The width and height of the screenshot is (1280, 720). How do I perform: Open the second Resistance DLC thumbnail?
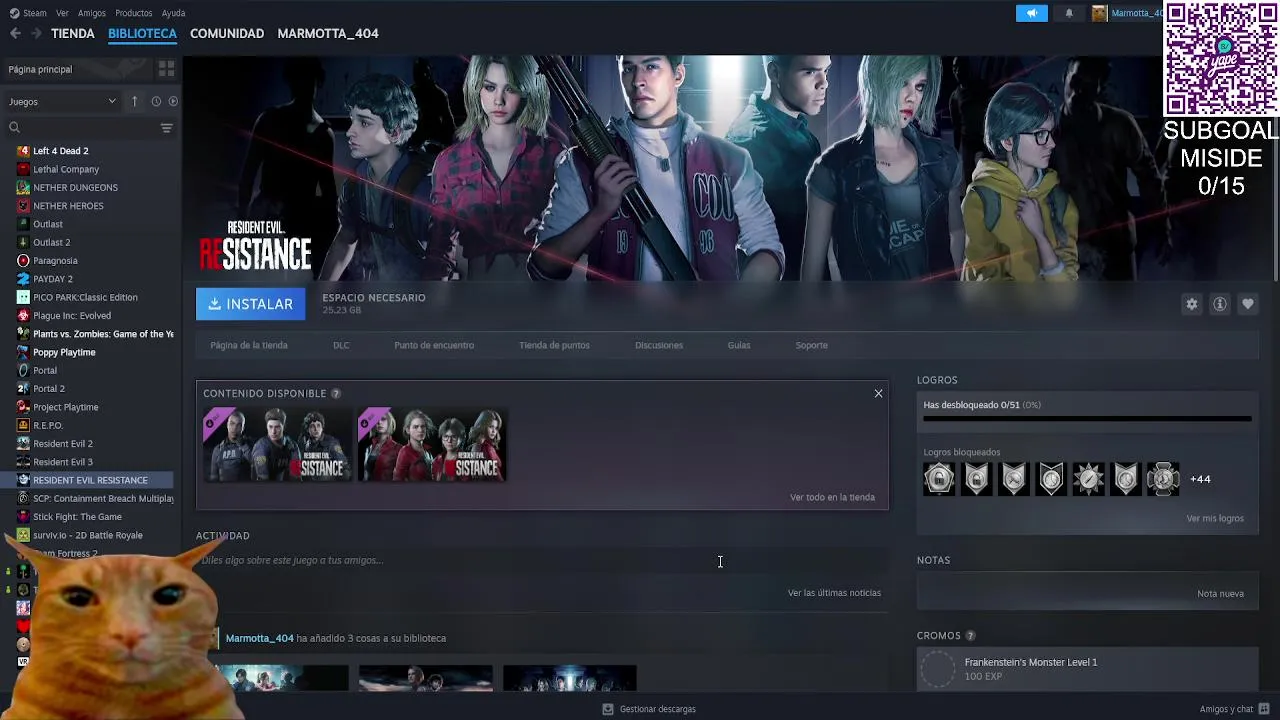(x=432, y=445)
